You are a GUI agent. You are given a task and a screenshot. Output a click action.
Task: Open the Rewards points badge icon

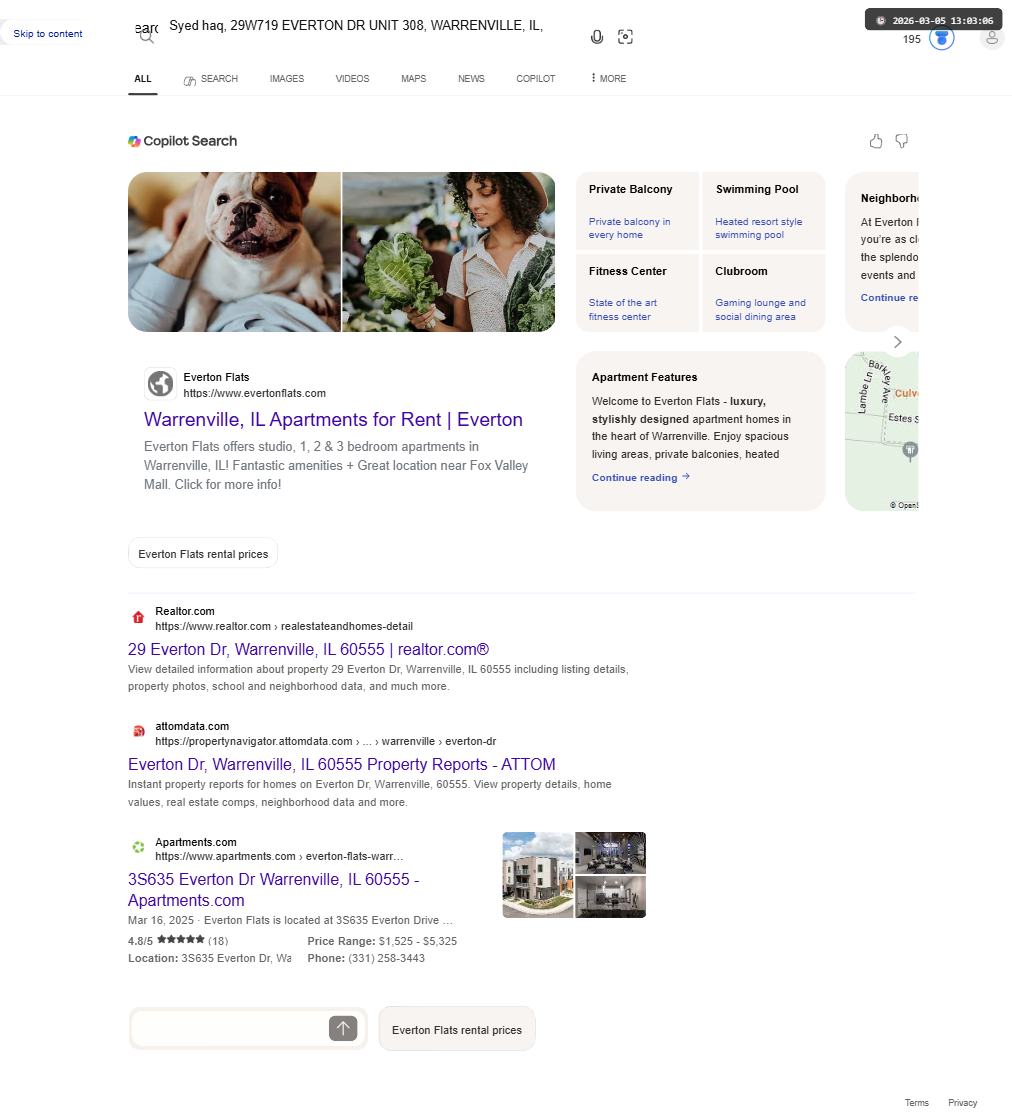click(942, 38)
